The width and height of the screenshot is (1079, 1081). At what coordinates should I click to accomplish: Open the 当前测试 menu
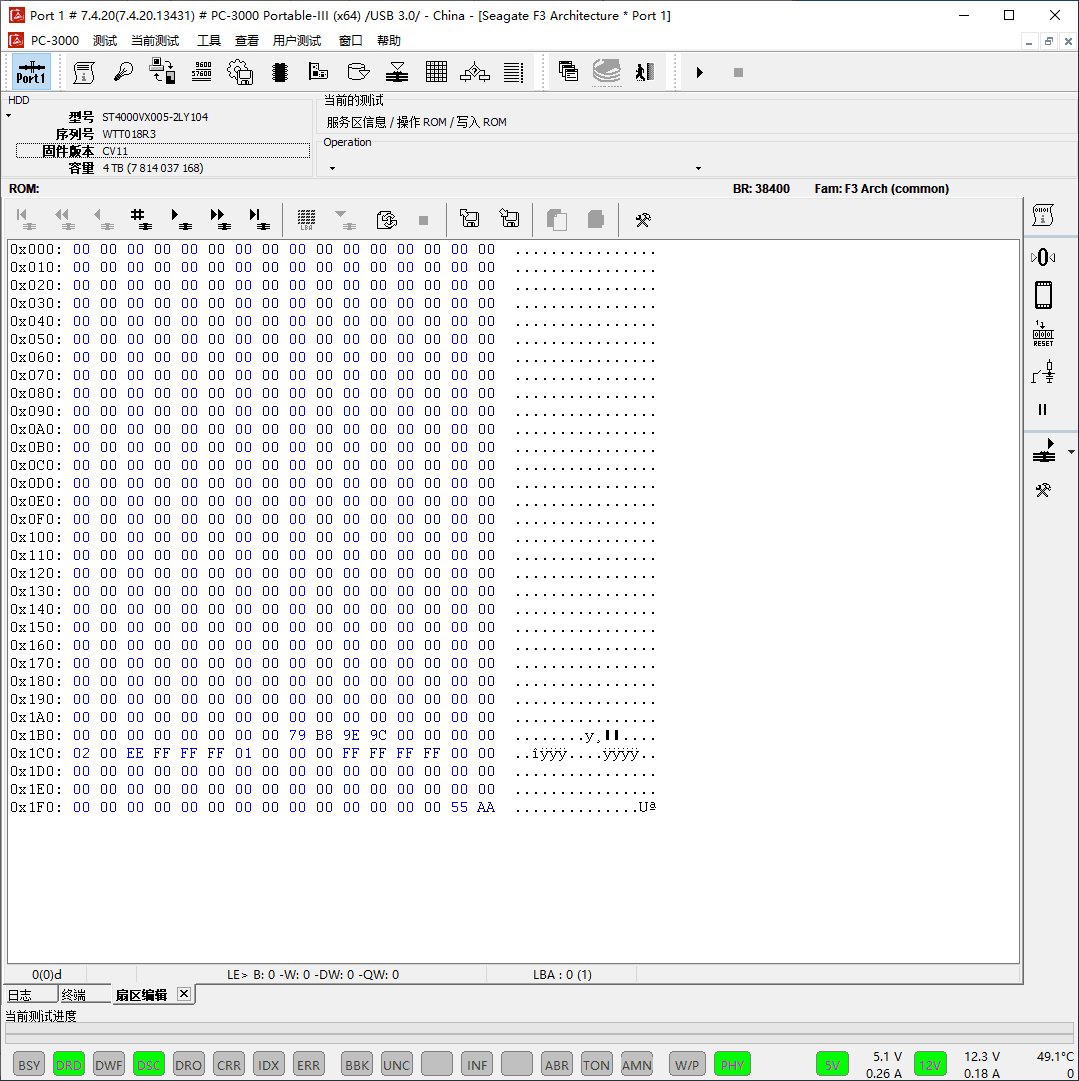(x=155, y=41)
